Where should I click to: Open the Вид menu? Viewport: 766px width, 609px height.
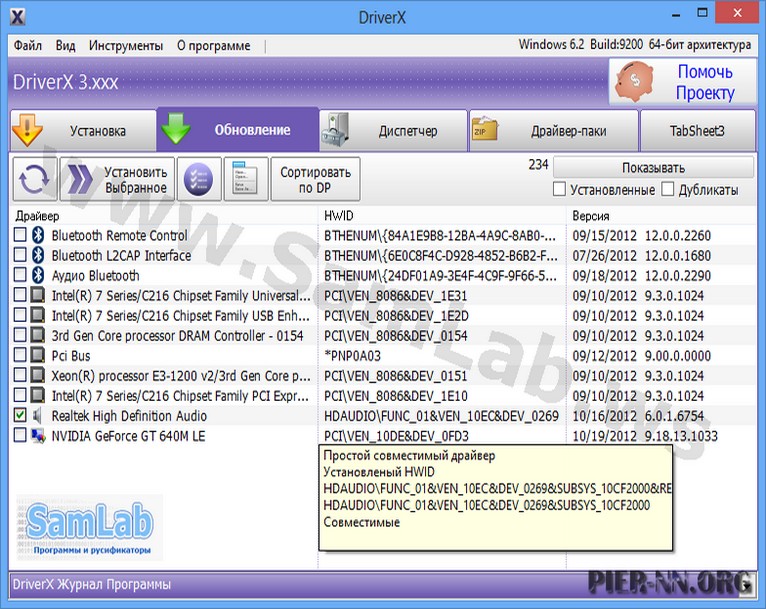[65, 46]
